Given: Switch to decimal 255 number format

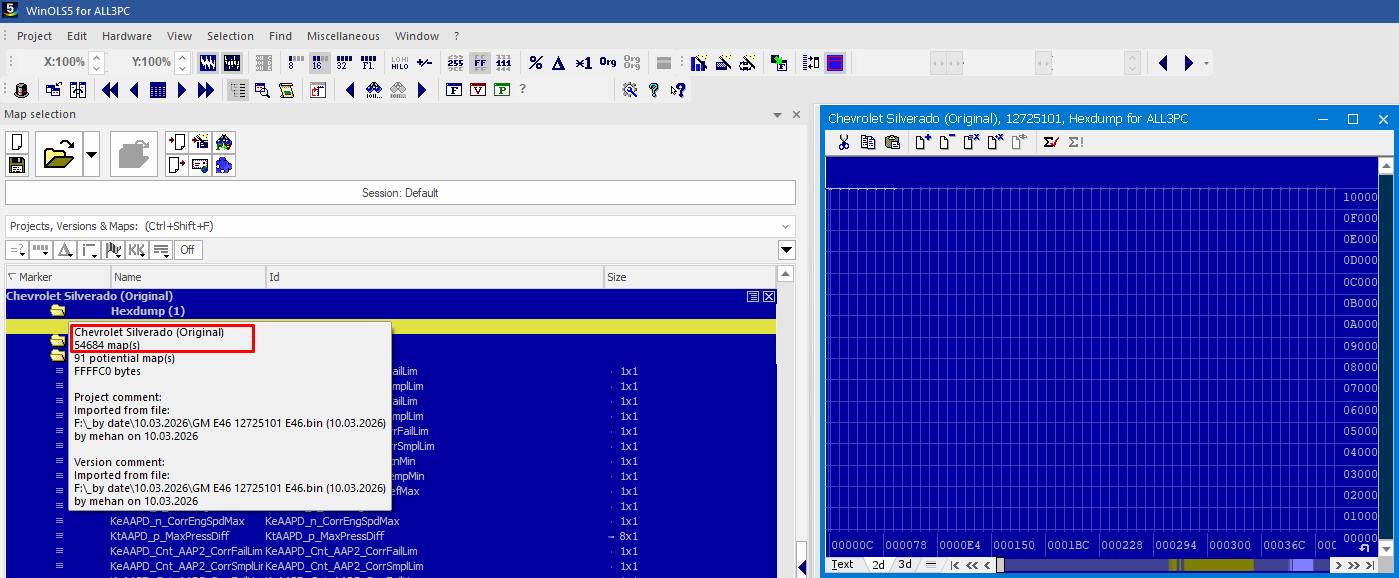Looking at the screenshot, I should (x=455, y=63).
